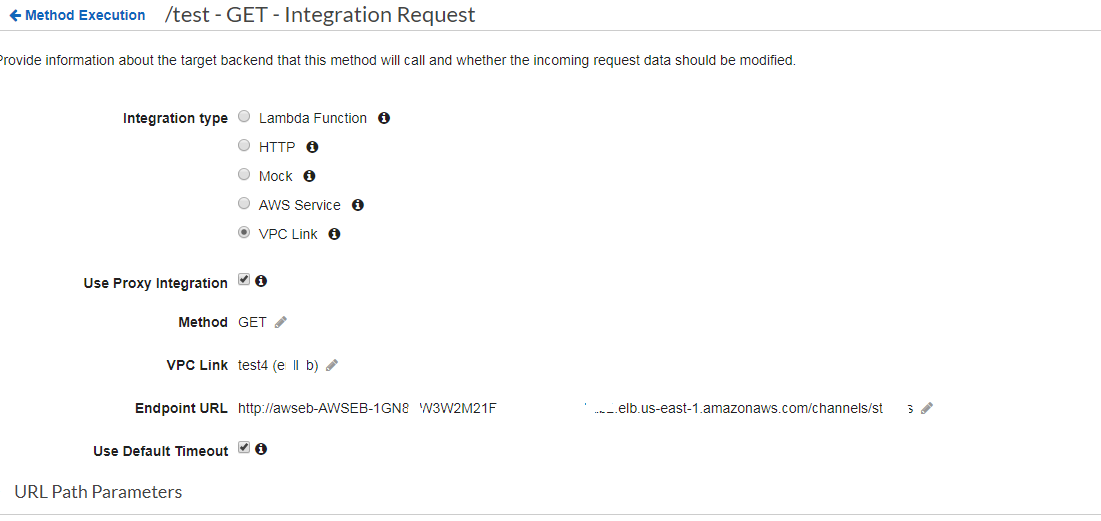Click info icon next to Use Proxy Integration
Image resolution: width=1101 pixels, height=521 pixels.
[x=261, y=281]
